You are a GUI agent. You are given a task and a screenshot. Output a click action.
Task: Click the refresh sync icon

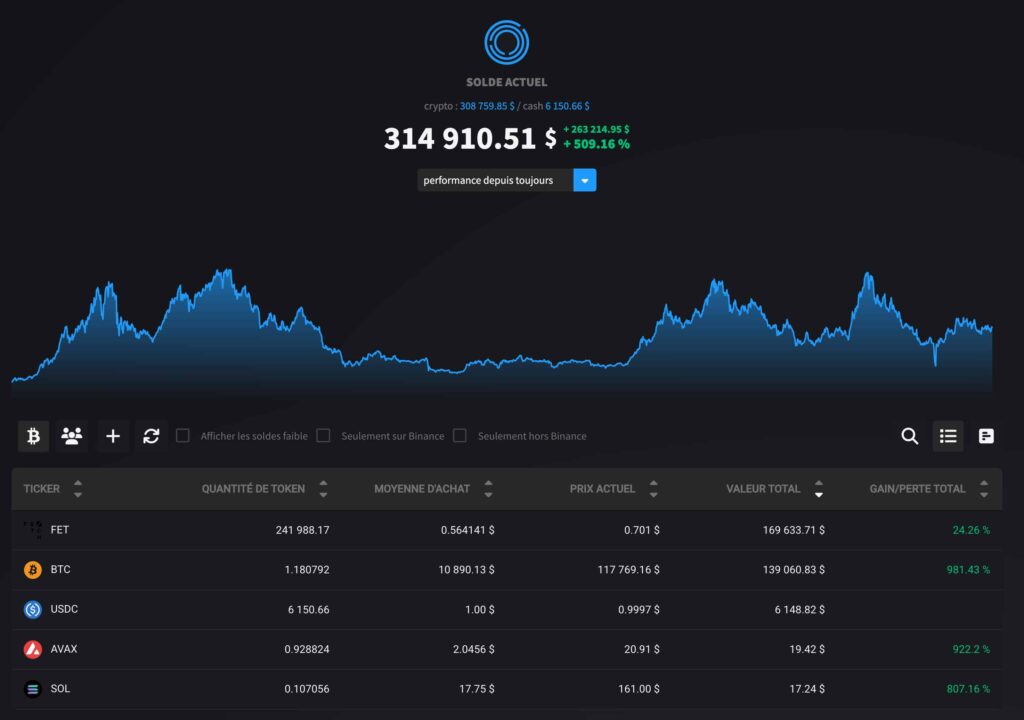tap(151, 436)
